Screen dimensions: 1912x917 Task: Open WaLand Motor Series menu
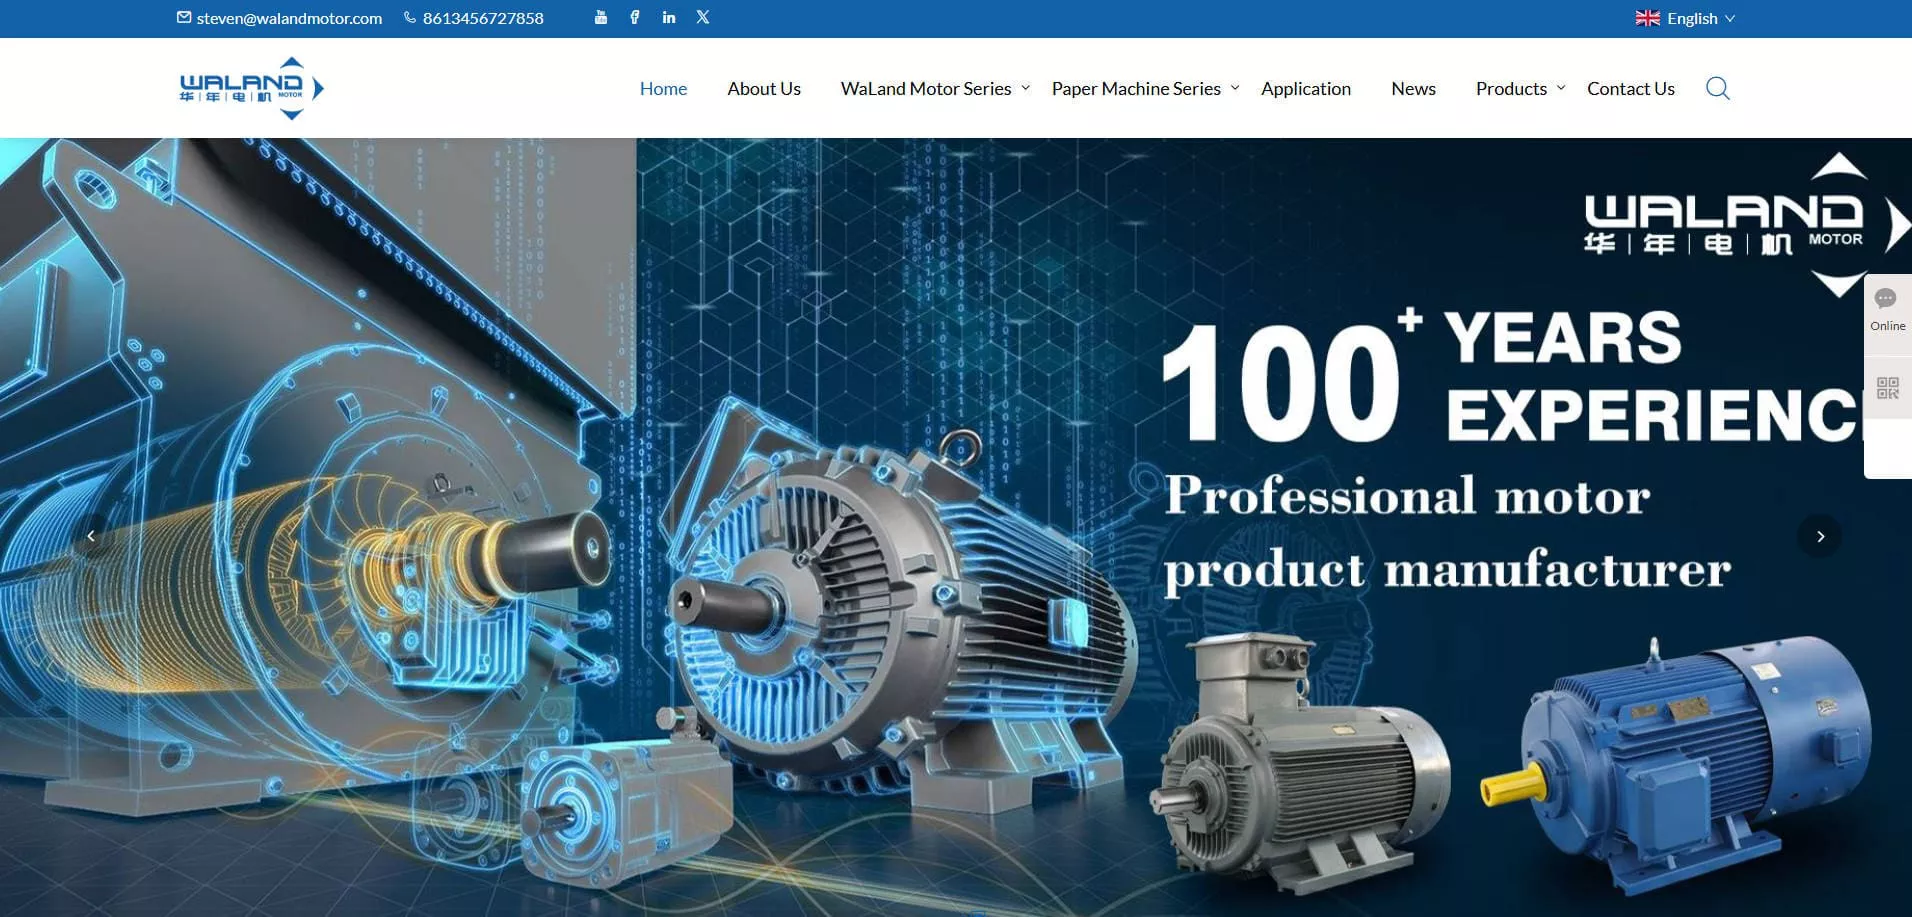[926, 88]
